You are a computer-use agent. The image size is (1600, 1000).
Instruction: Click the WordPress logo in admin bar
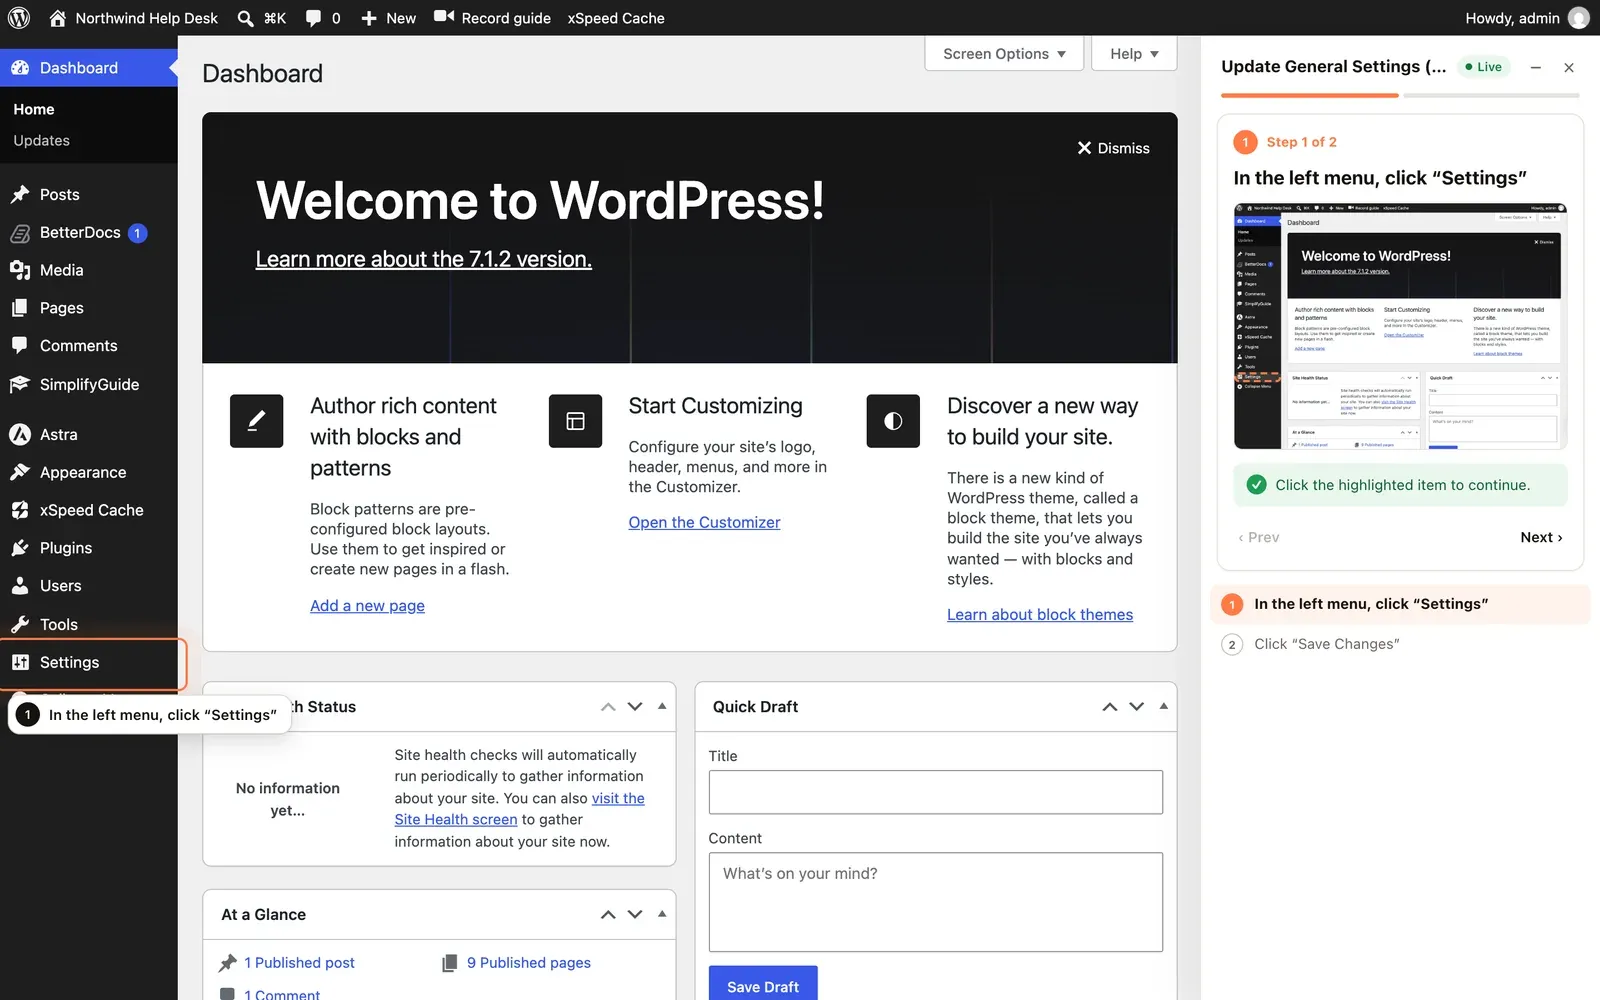[x=19, y=18]
